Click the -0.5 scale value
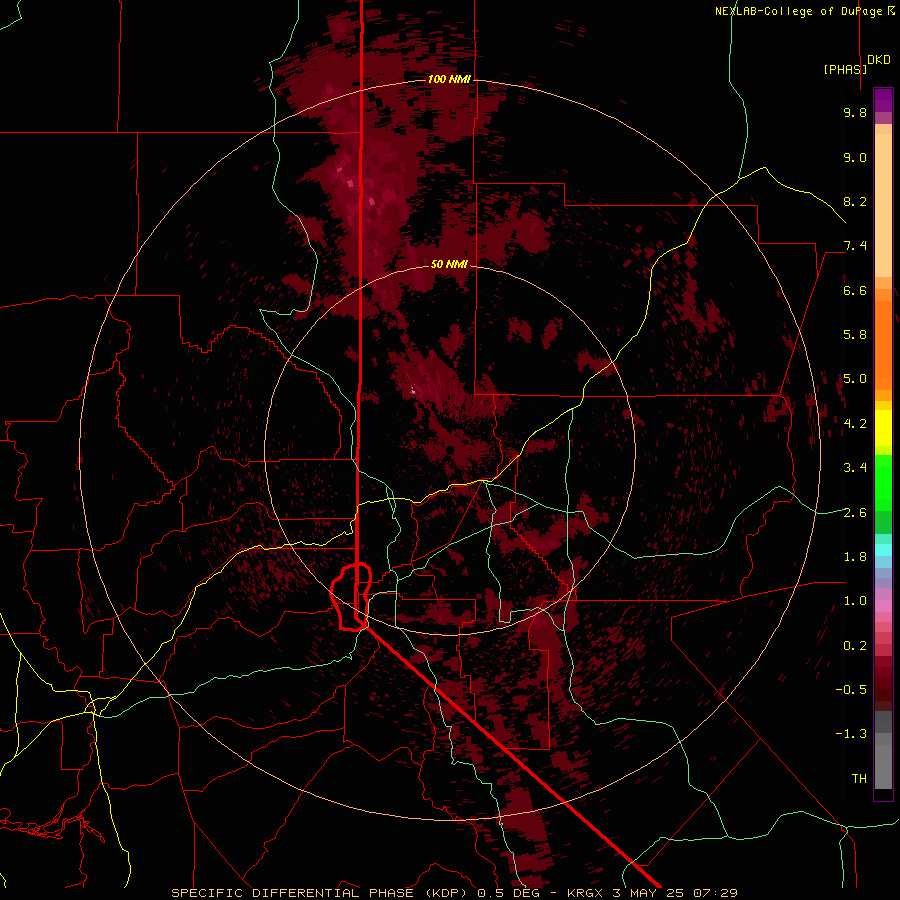The width and height of the screenshot is (900, 900). pos(851,690)
